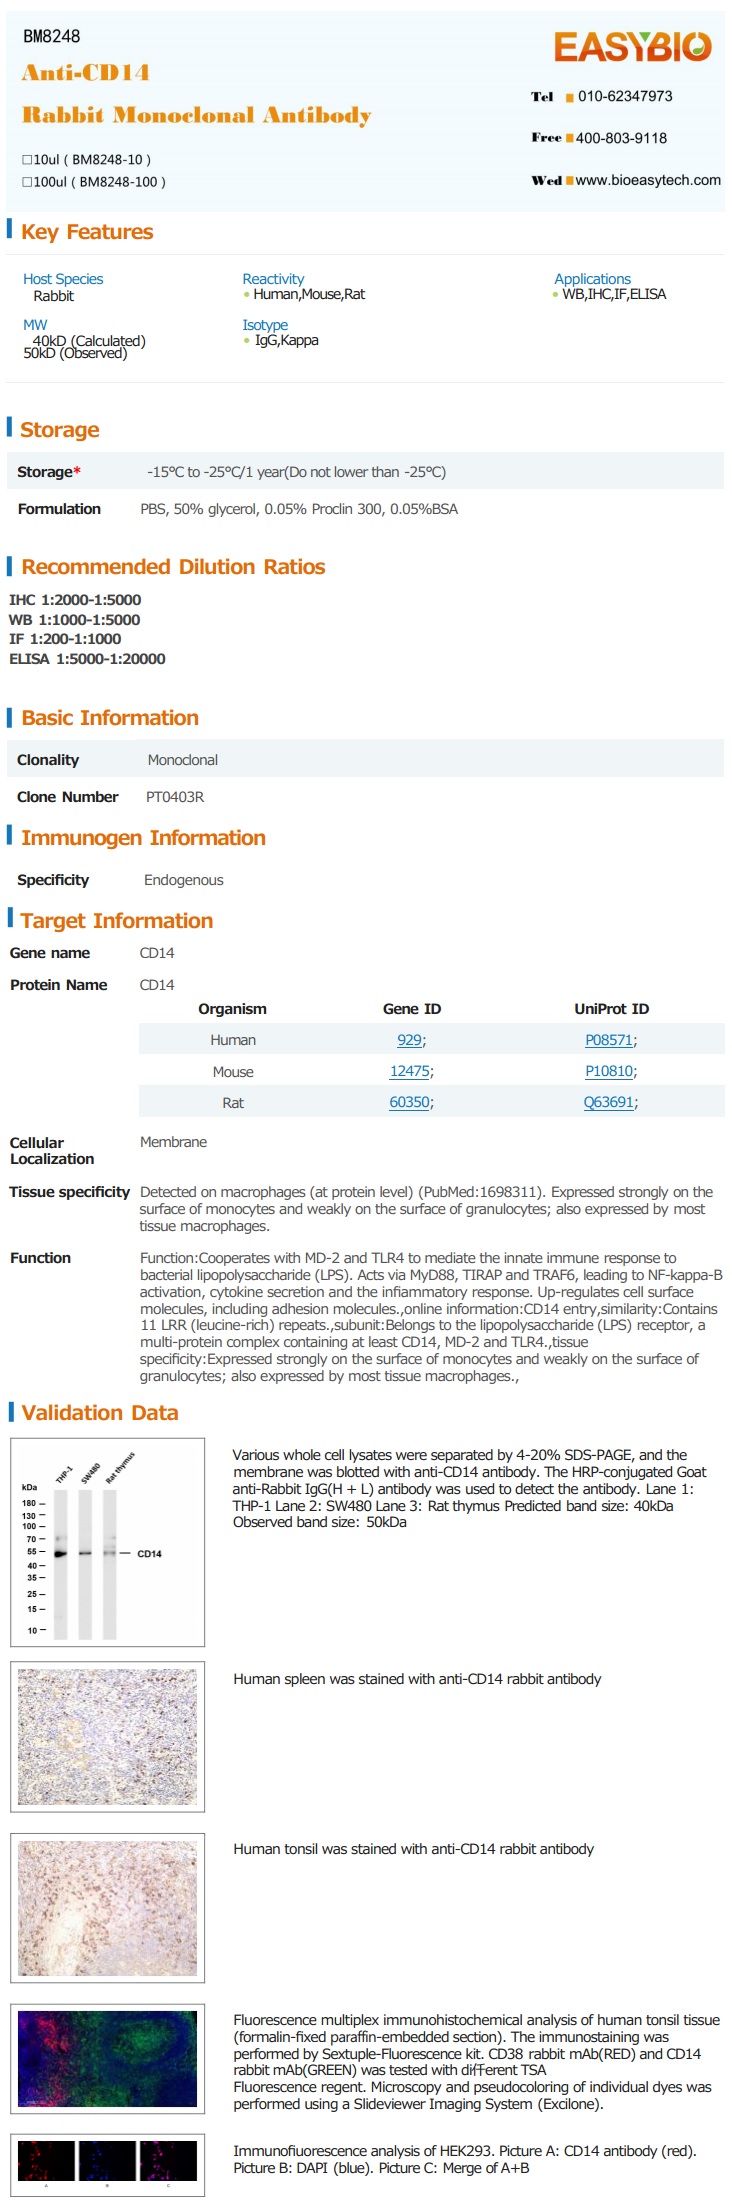Open UniProt ID Q63691 link

[609, 1102]
